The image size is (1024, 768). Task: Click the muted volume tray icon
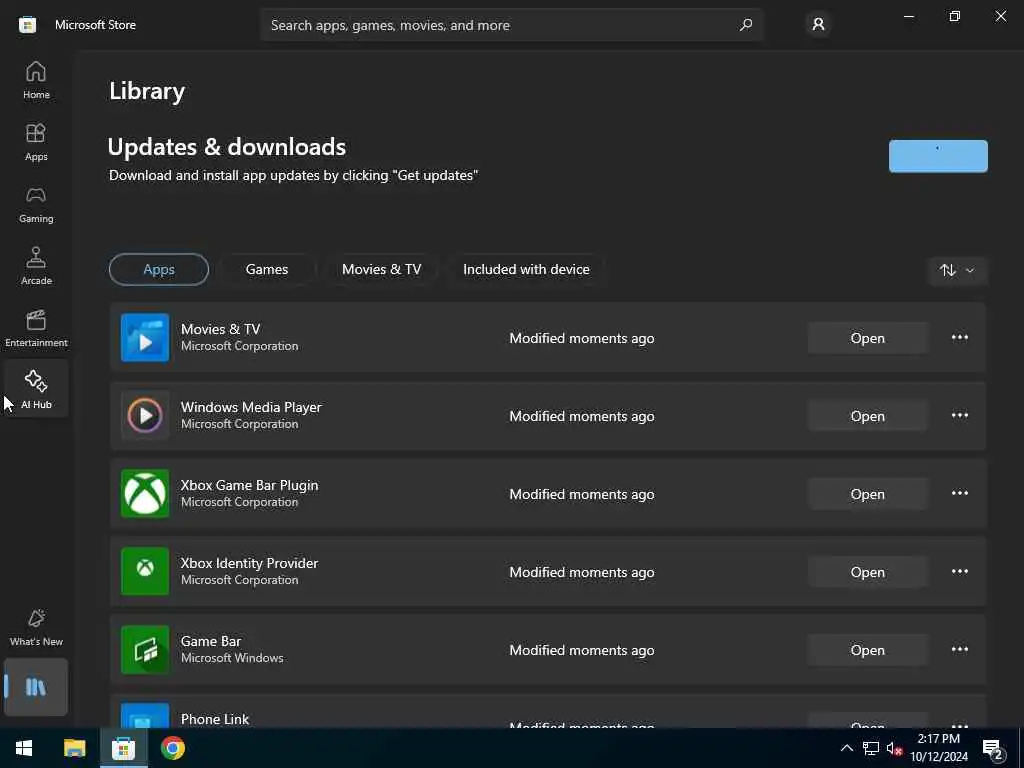point(895,748)
